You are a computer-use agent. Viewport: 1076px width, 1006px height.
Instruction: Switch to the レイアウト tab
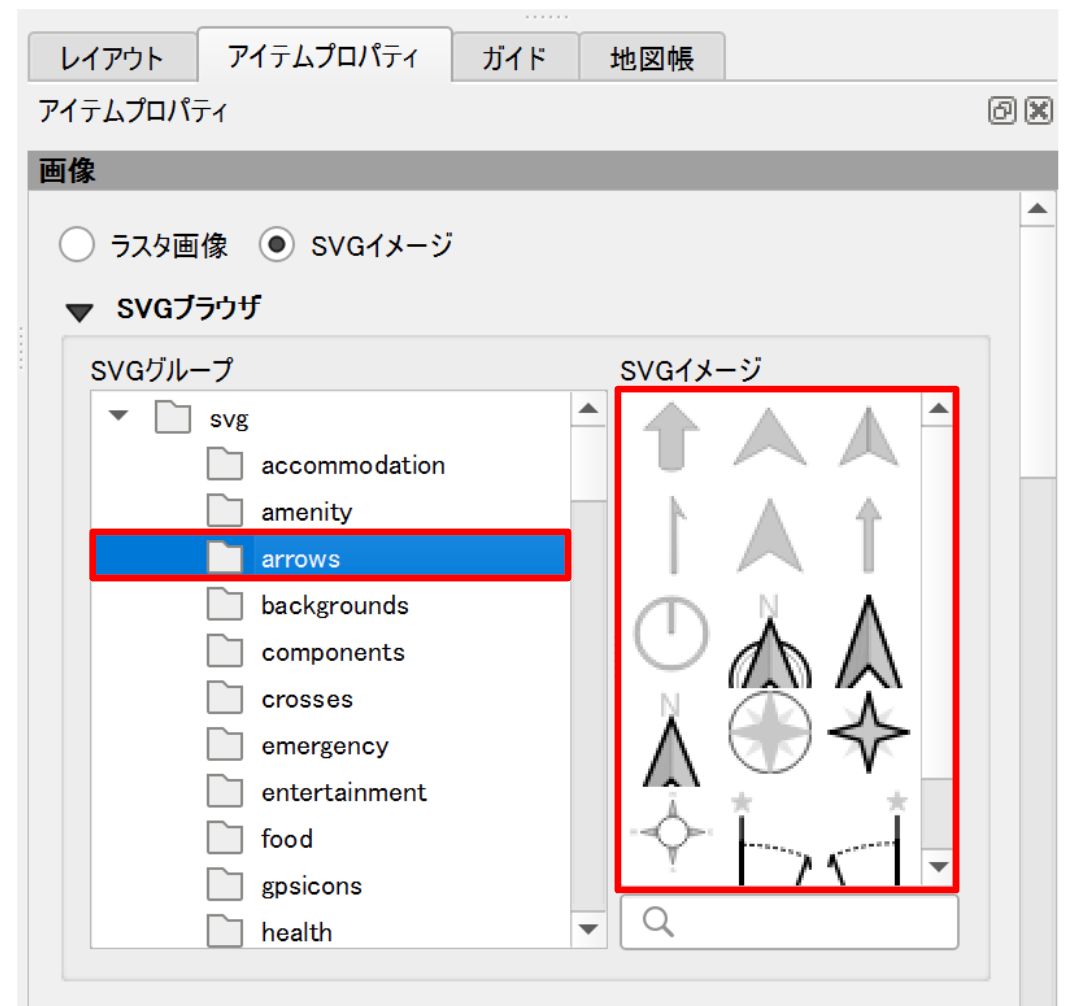tap(112, 58)
